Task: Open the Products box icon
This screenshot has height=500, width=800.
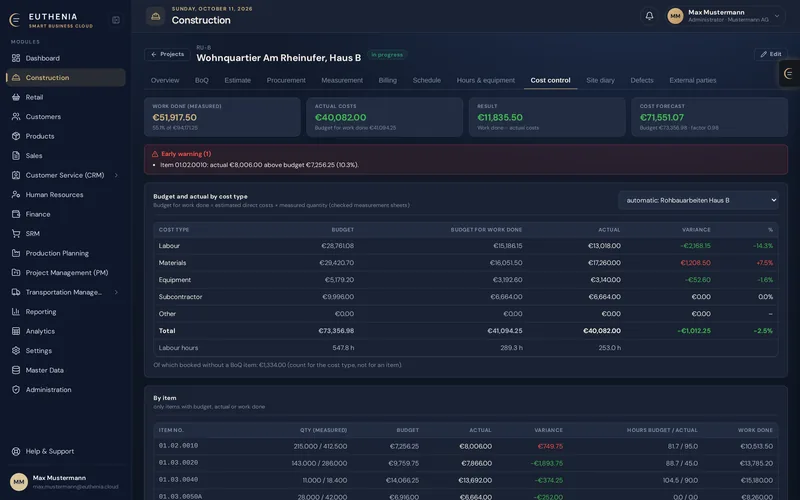Action: [x=16, y=136]
